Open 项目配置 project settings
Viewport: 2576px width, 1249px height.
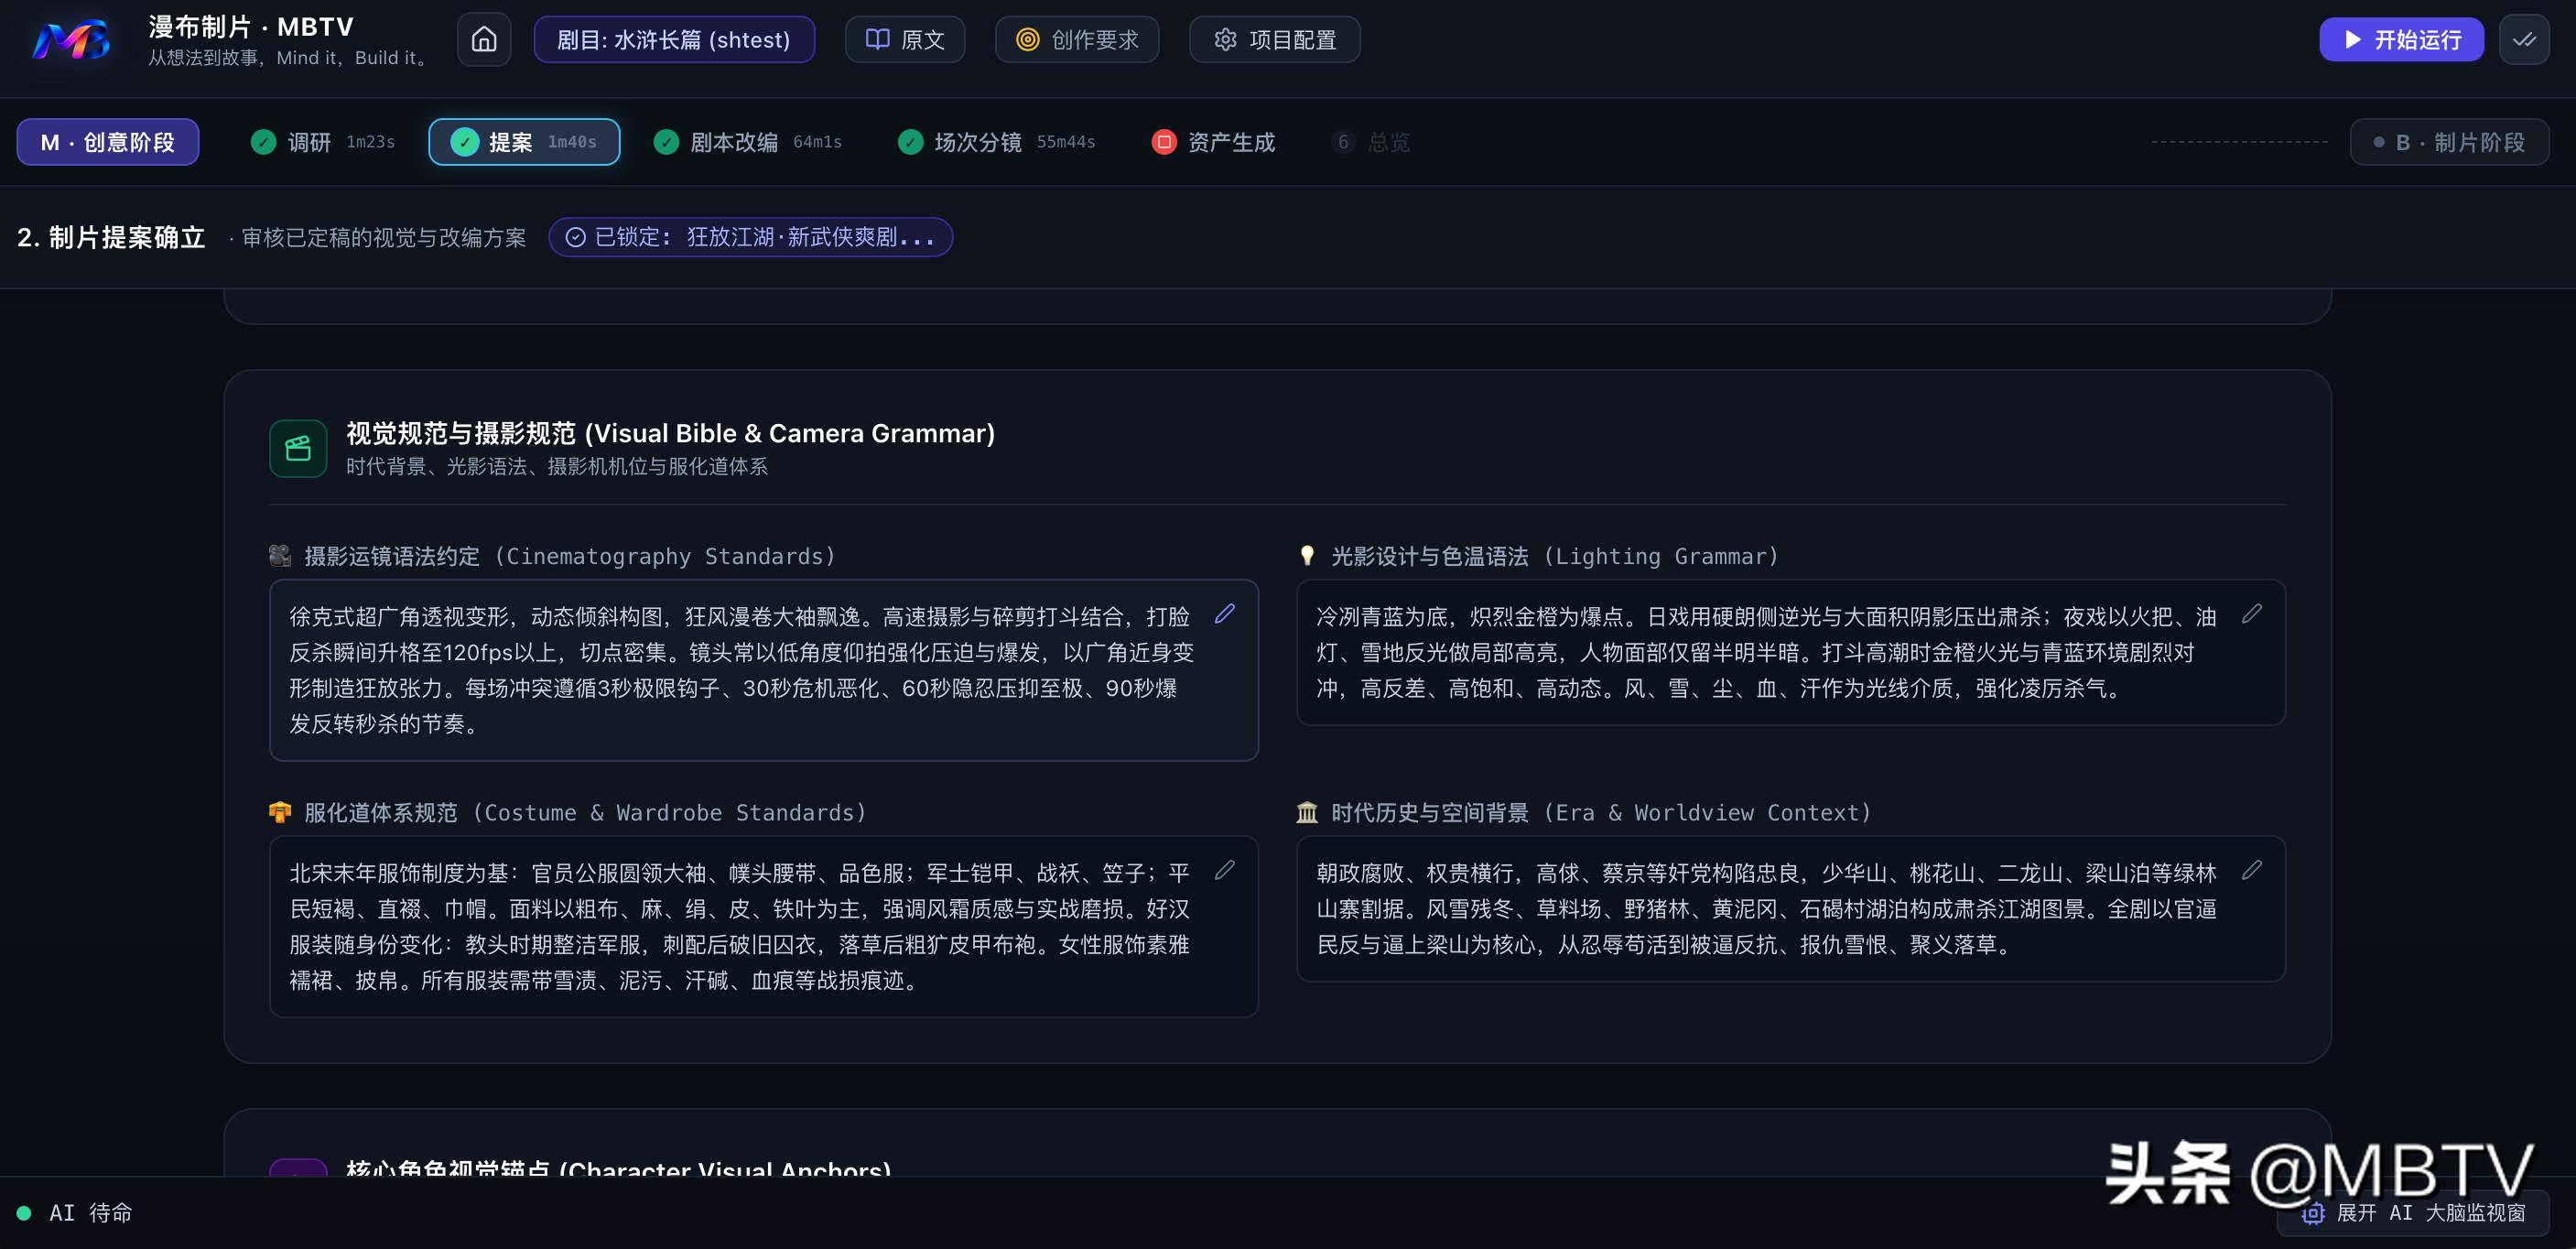1275,40
